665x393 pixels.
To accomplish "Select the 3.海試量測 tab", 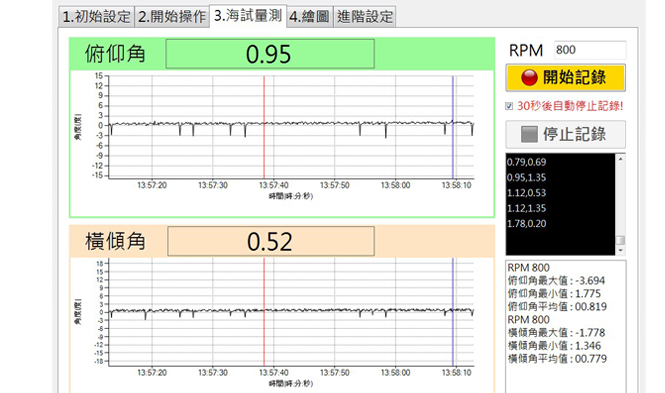I will 248,16.
